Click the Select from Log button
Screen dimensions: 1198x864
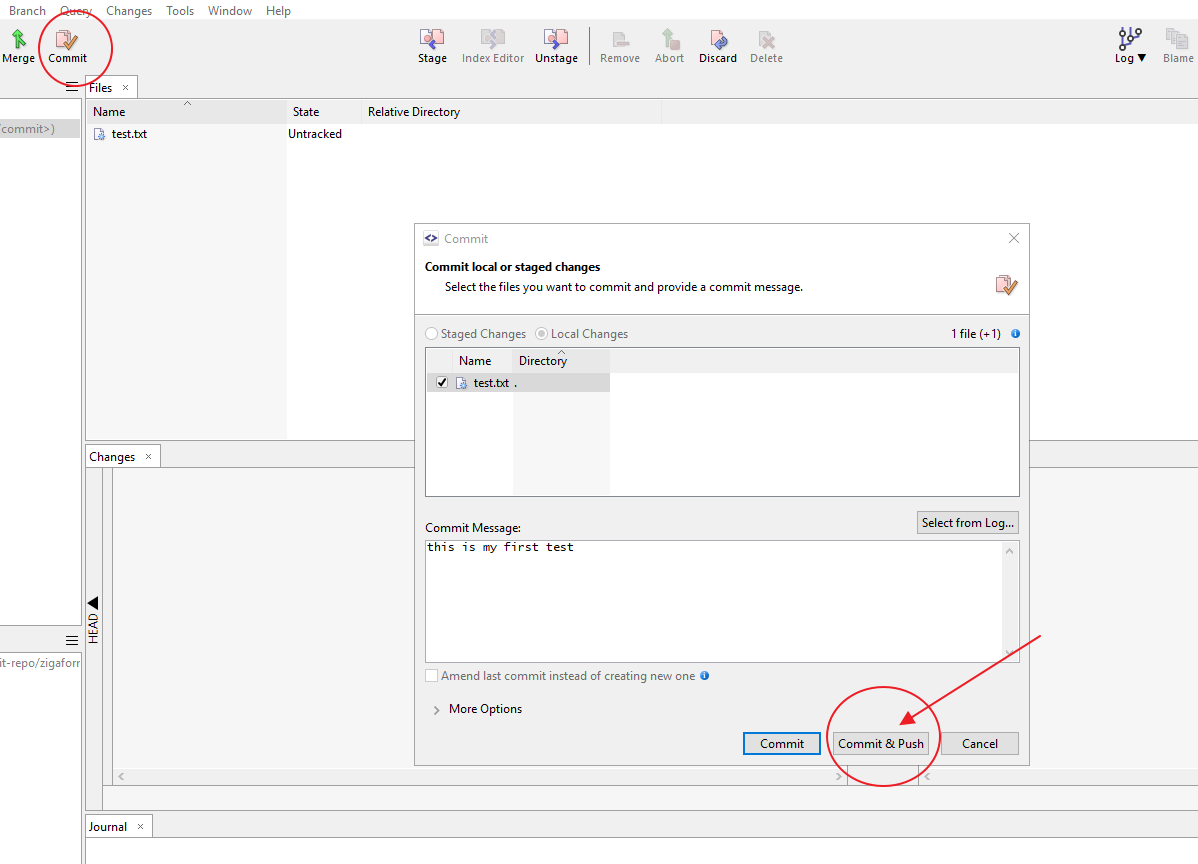coord(967,523)
